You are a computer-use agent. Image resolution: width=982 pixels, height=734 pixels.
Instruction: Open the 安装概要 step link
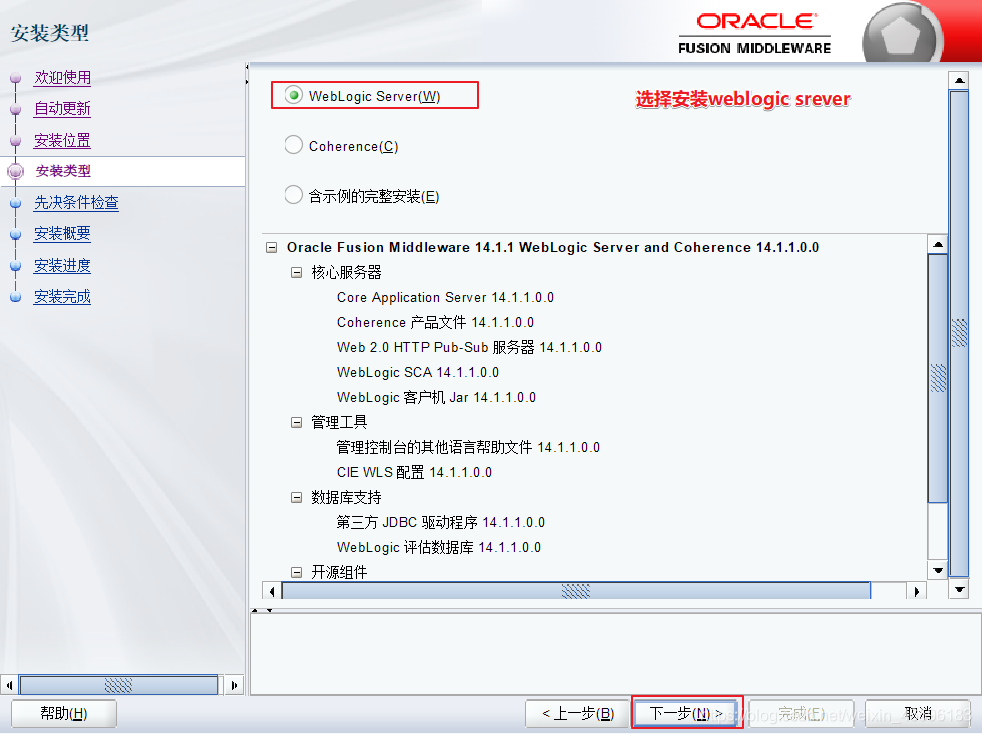coord(63,234)
